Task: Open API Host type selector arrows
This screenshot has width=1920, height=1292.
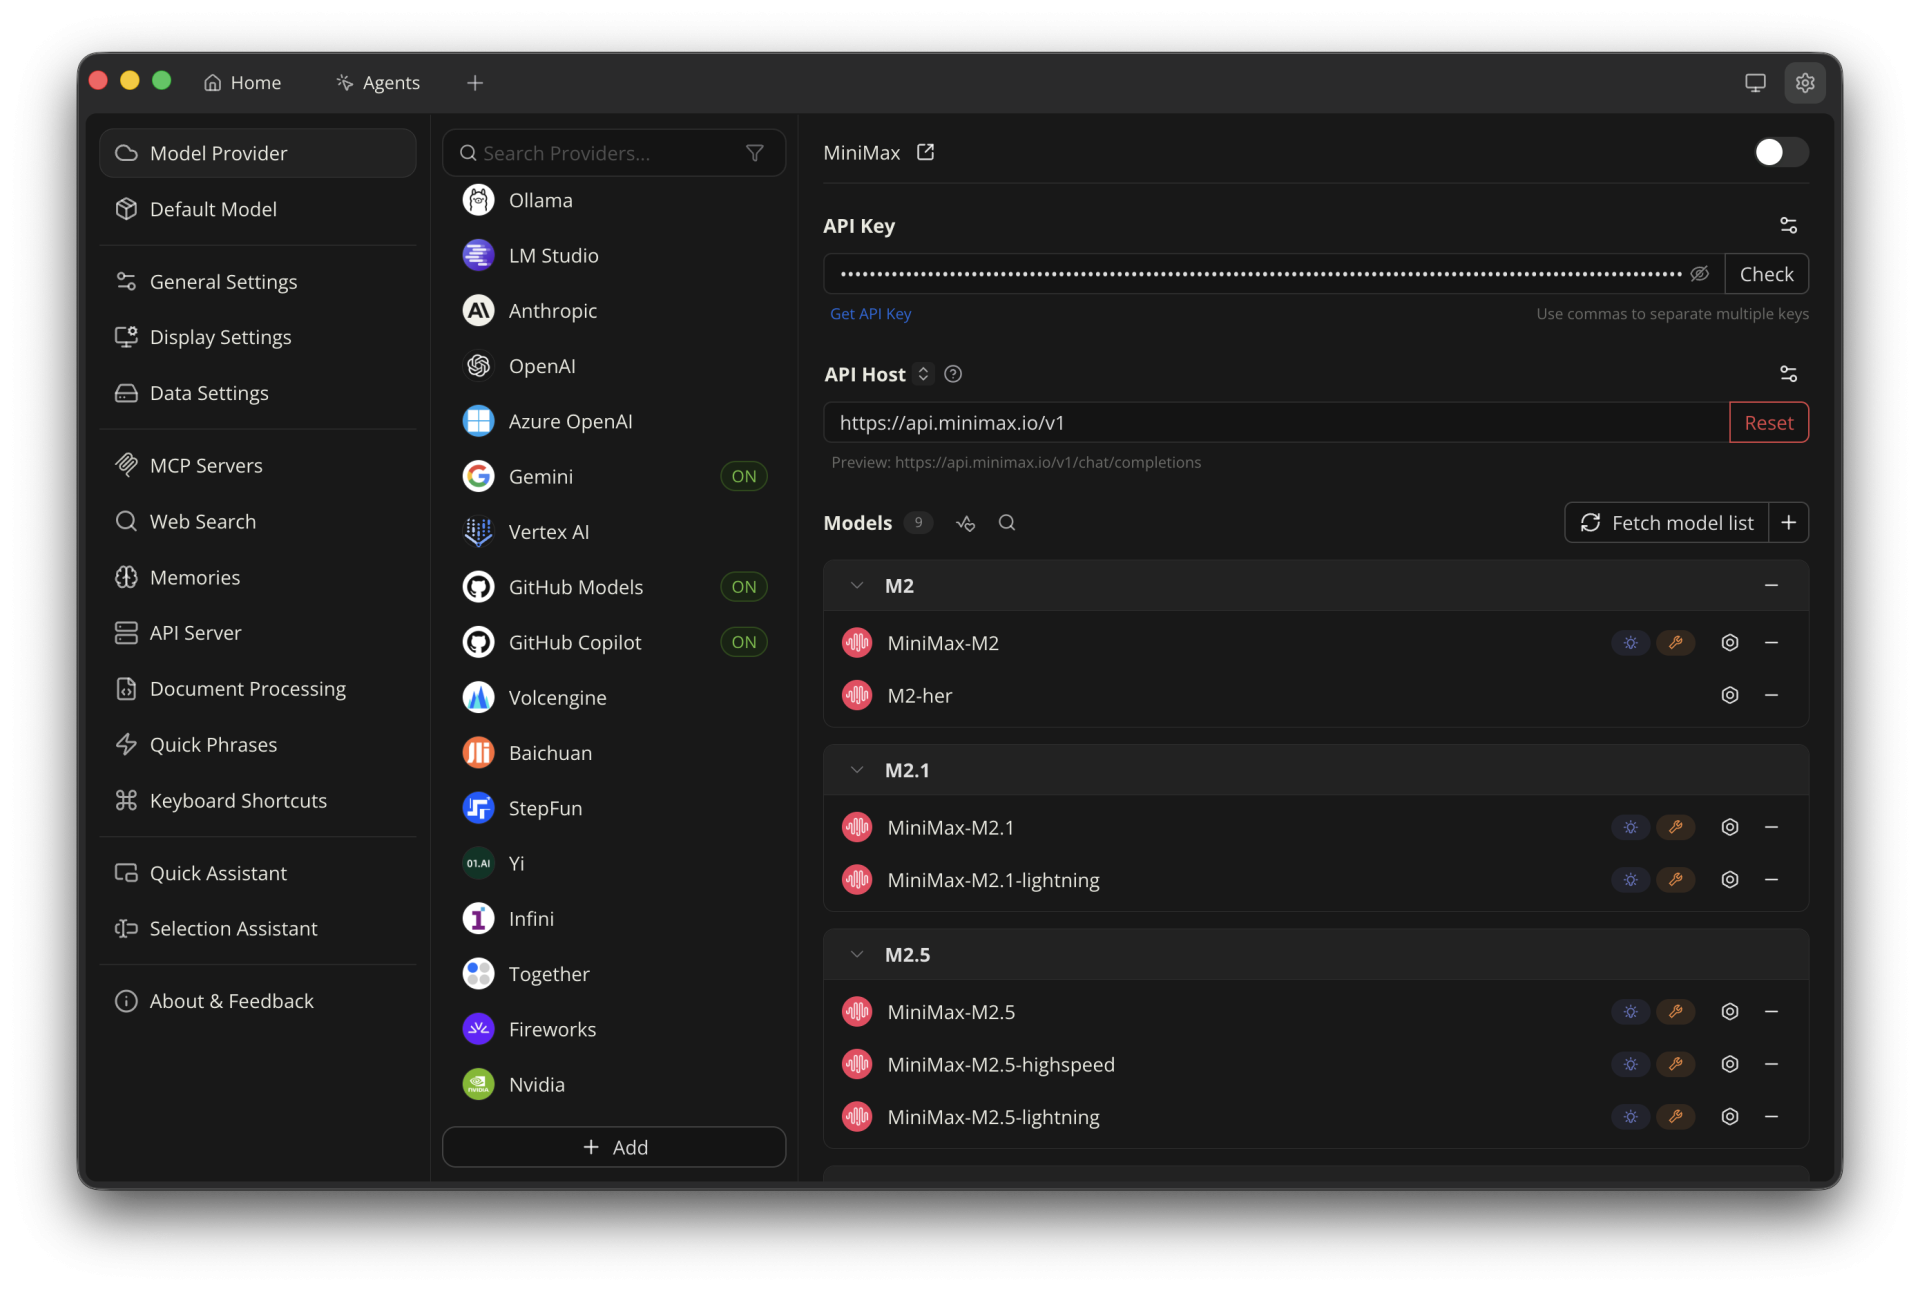Action: point(923,374)
